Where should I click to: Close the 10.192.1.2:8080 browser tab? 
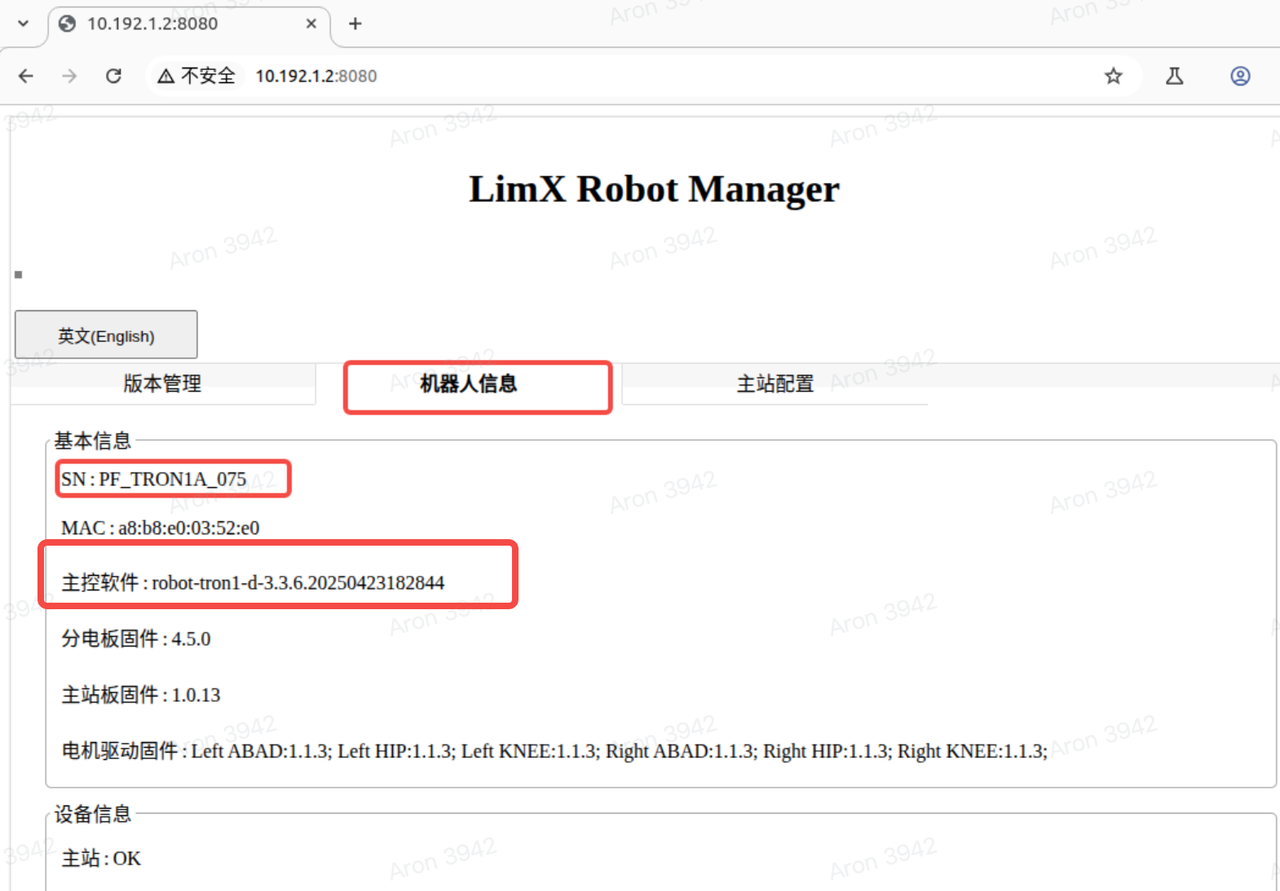313,24
